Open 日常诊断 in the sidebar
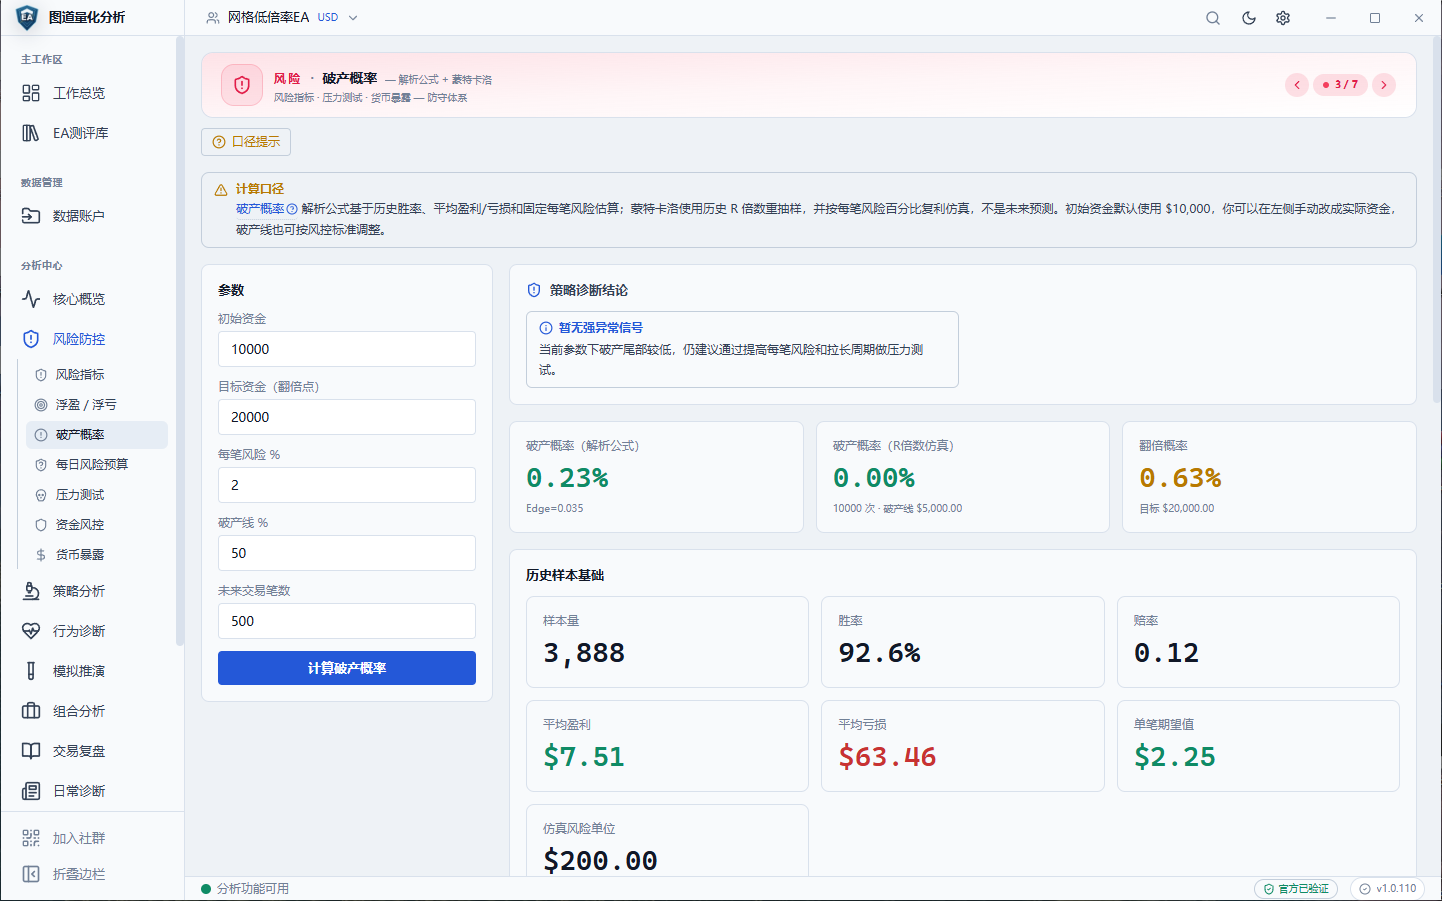Screen dimensions: 1442x901 (x=93, y=791)
